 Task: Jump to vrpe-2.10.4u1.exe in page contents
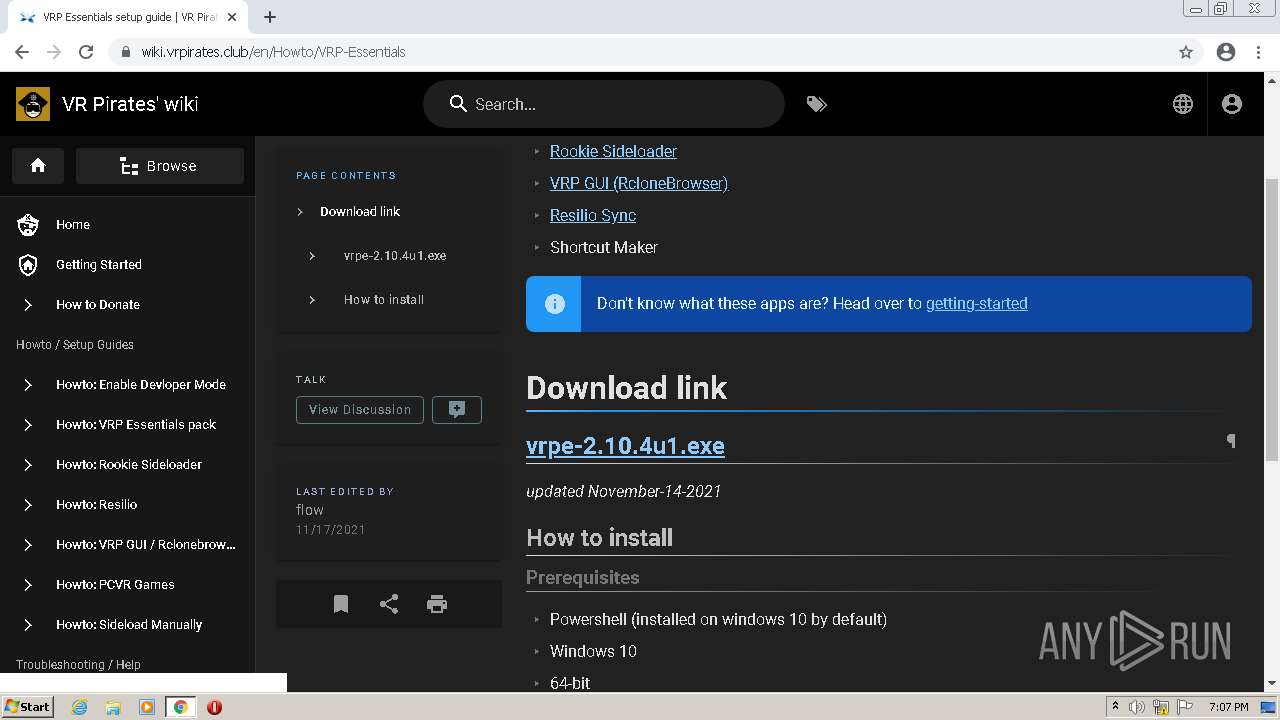[395, 256]
